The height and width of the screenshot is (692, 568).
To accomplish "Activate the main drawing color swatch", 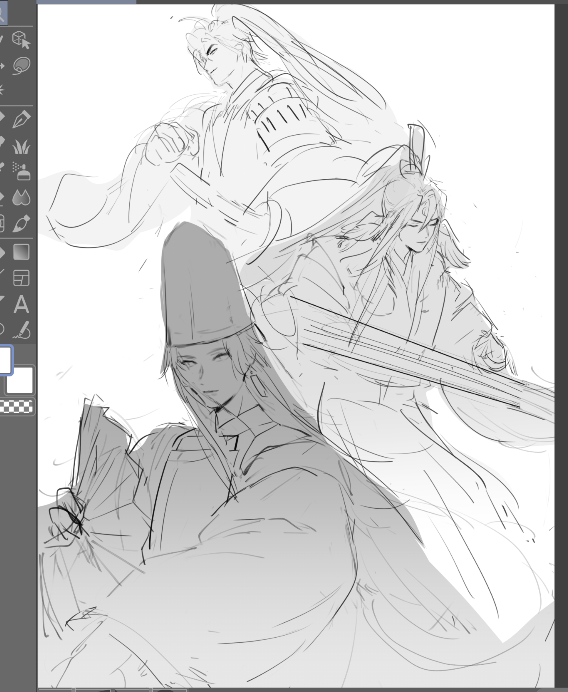I will click(x=4, y=360).
